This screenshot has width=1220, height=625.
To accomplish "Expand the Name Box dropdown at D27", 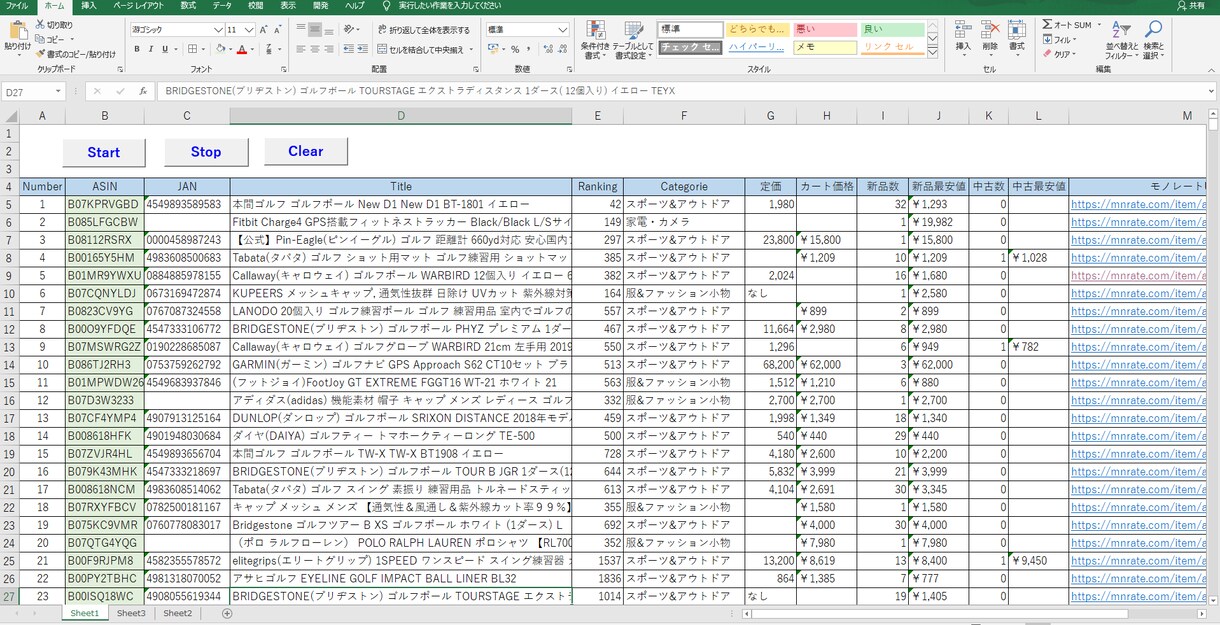I will click(59, 91).
